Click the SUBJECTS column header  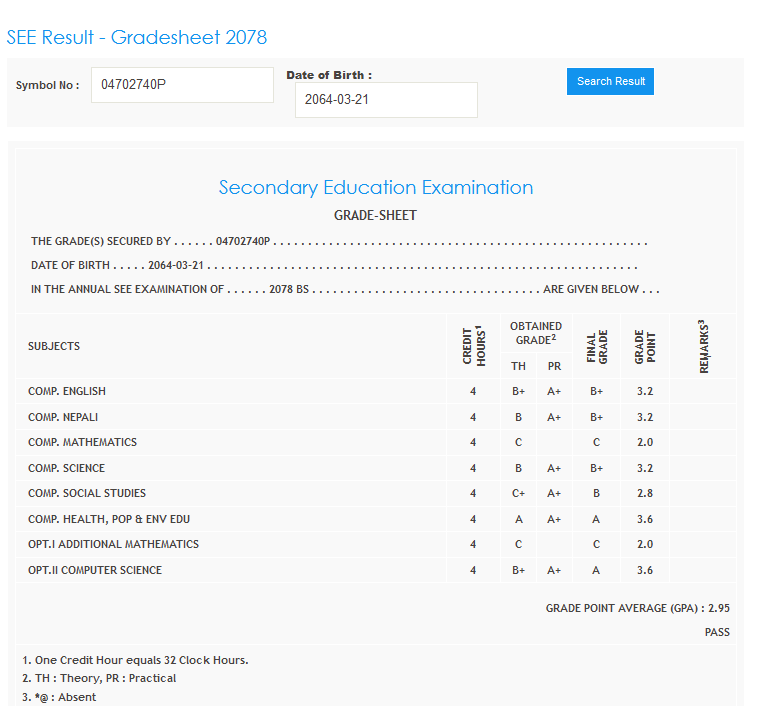(54, 346)
